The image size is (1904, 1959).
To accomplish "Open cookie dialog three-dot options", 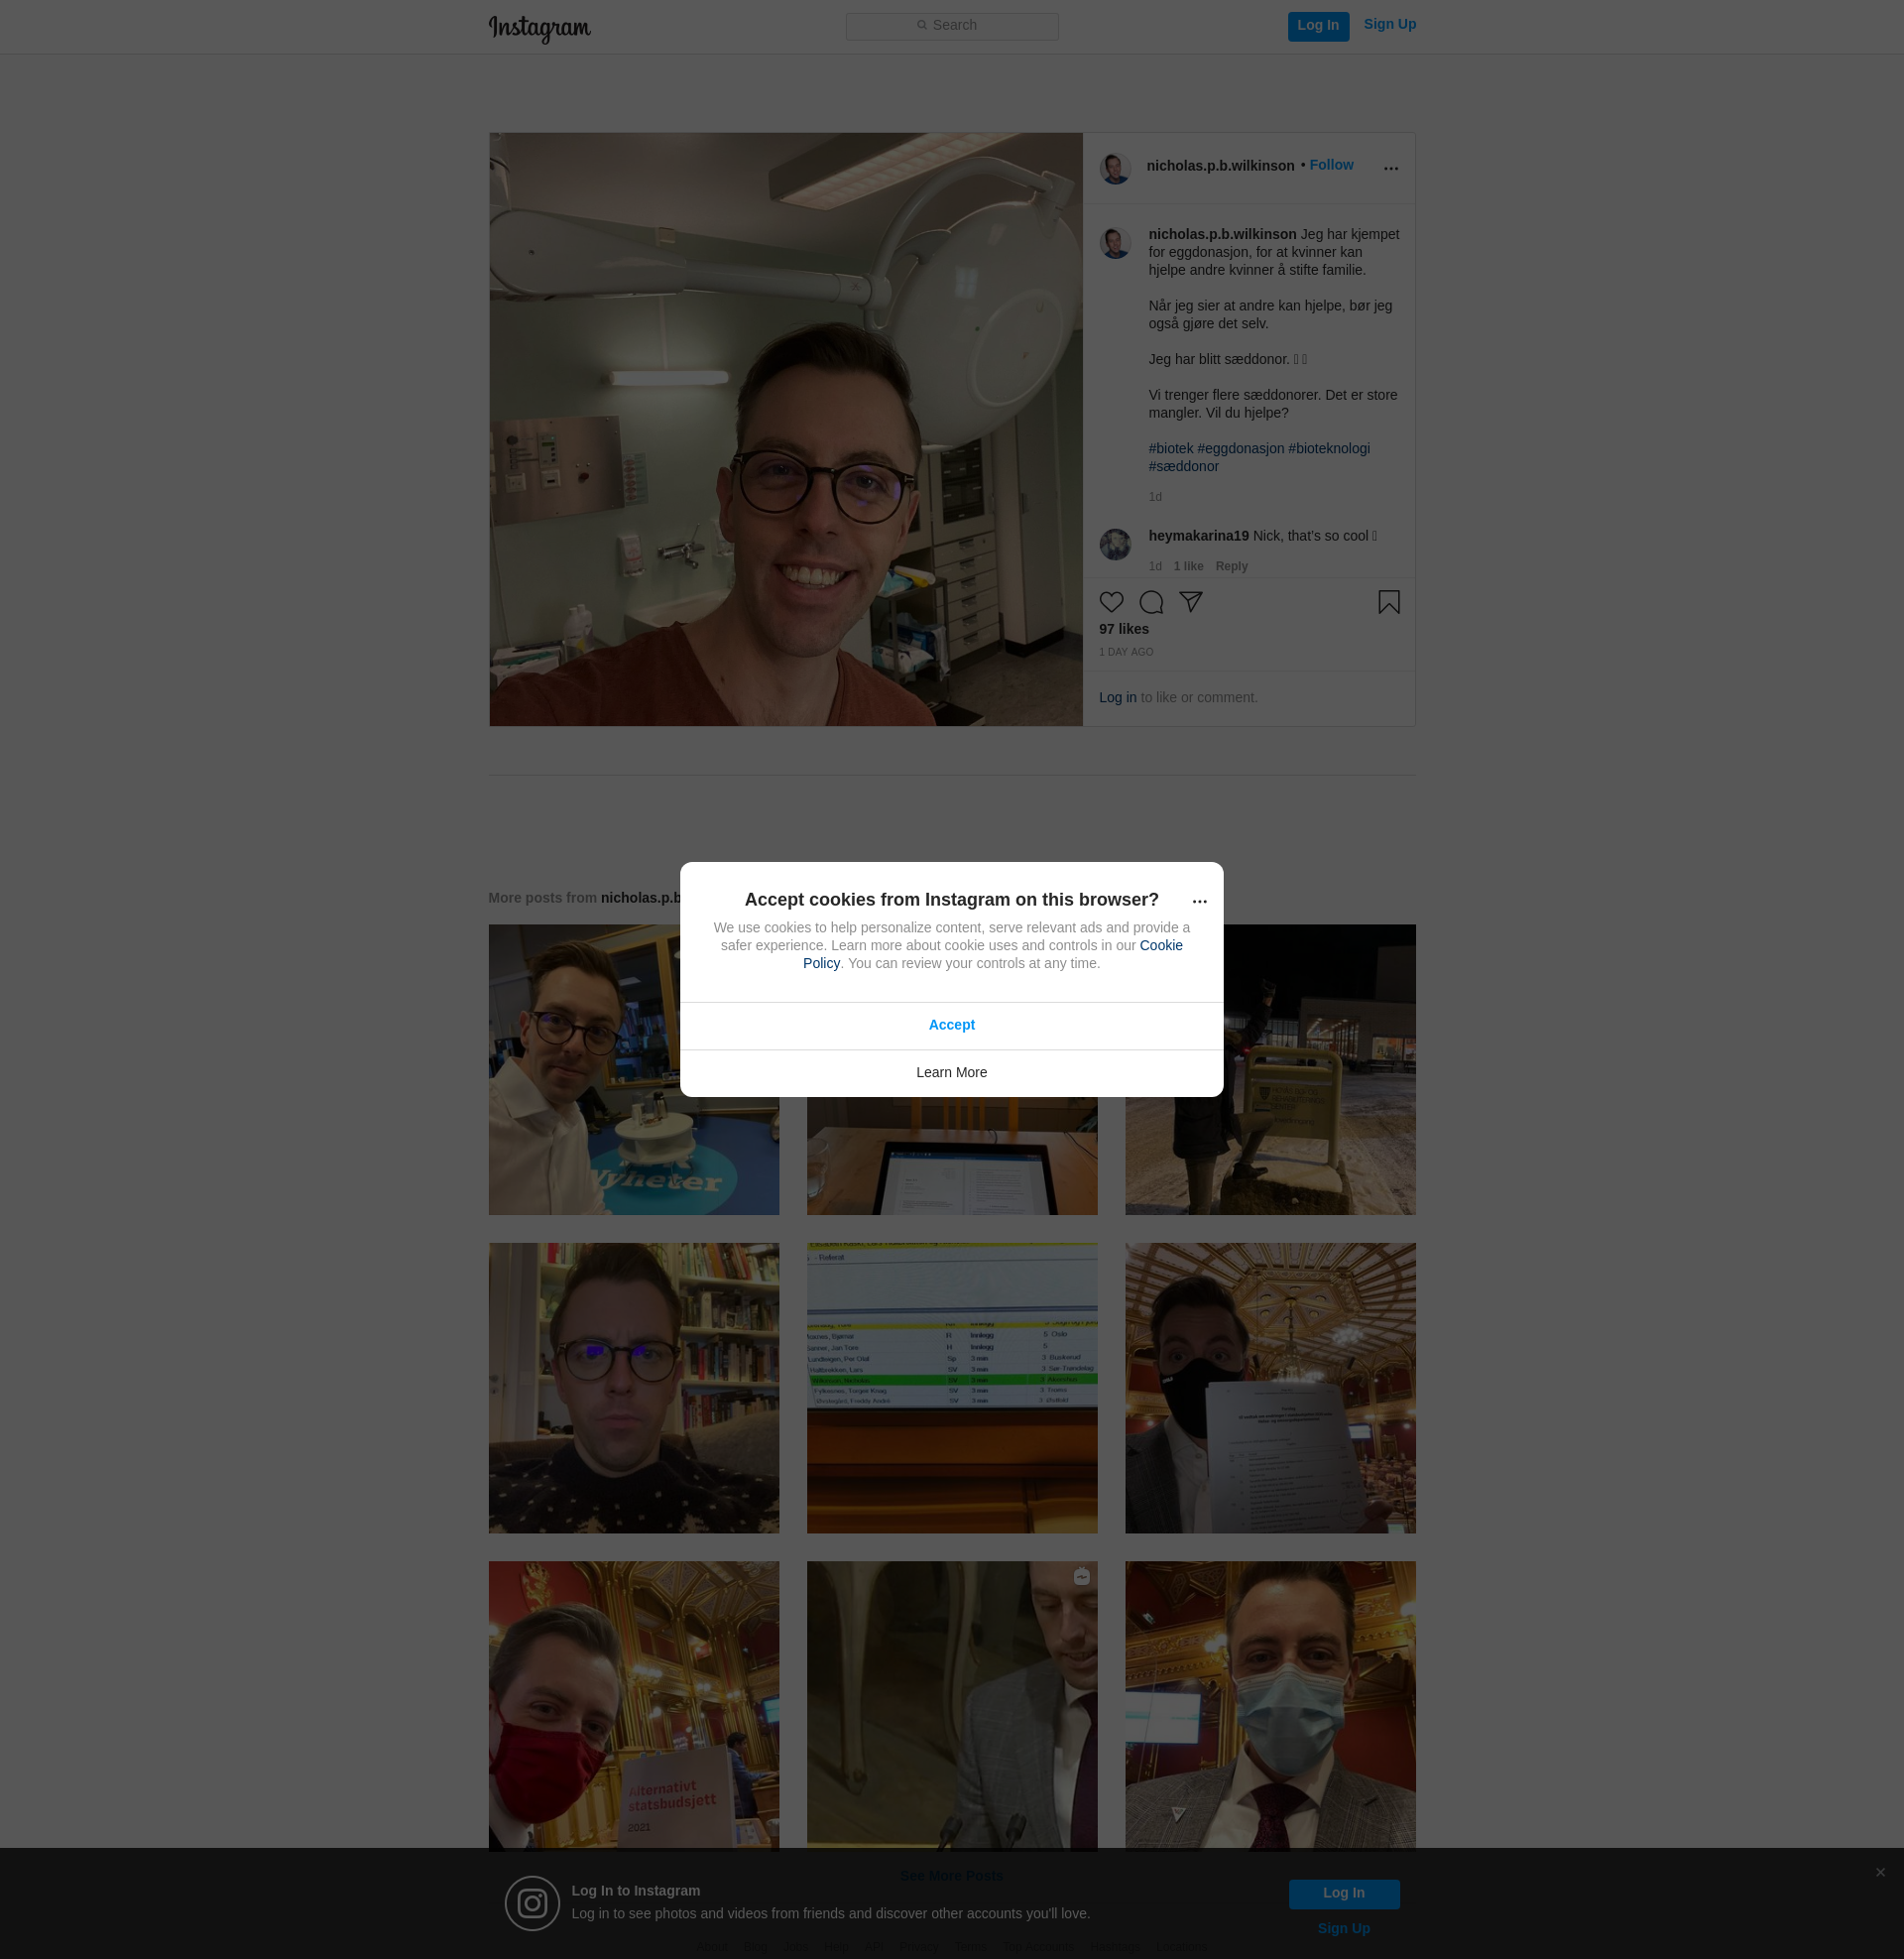I will [x=1199, y=901].
